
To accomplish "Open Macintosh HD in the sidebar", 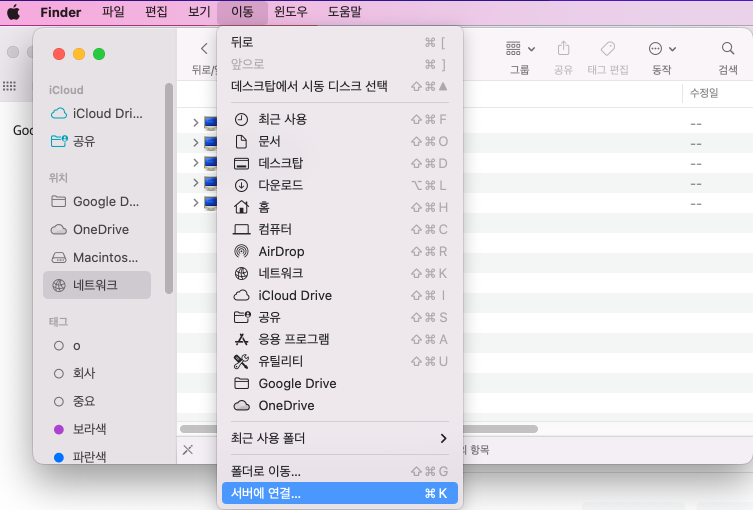I will click(97, 257).
